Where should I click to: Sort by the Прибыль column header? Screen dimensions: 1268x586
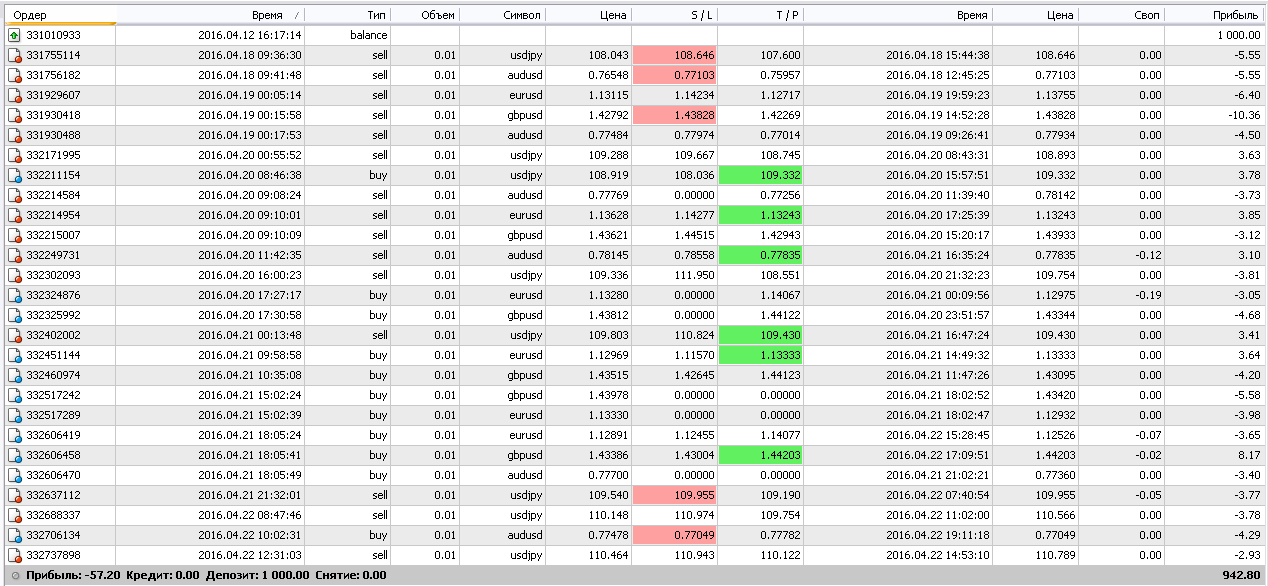(1216, 15)
